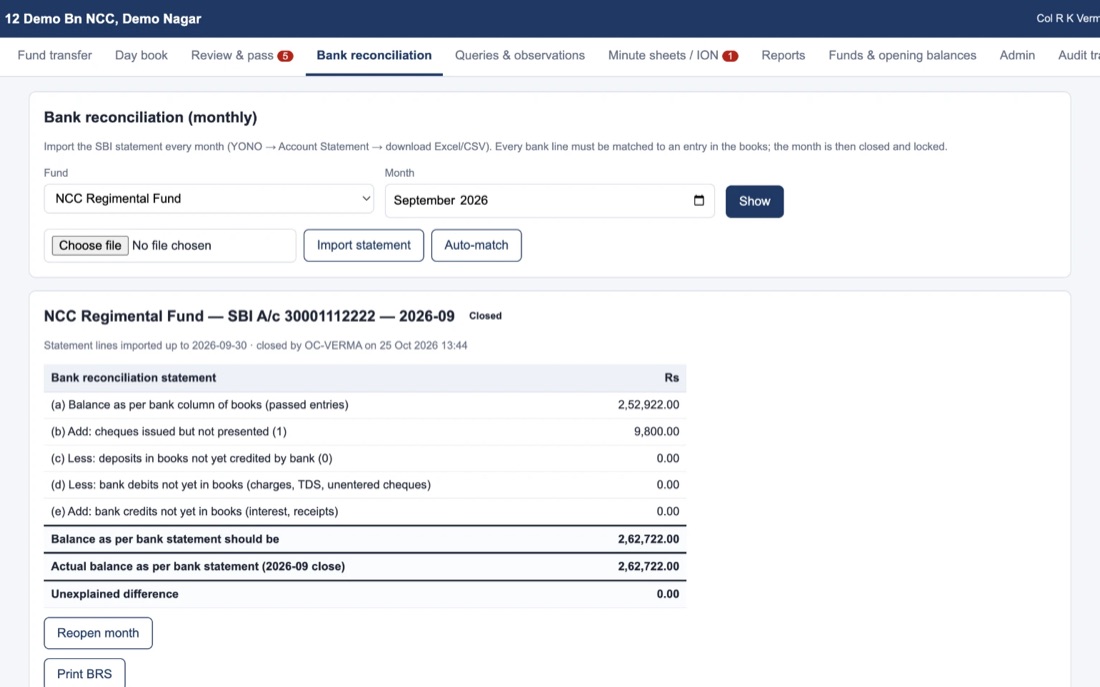Open Funds & opening balances tab
The width and height of the screenshot is (1100, 687).
pyautogui.click(x=902, y=55)
